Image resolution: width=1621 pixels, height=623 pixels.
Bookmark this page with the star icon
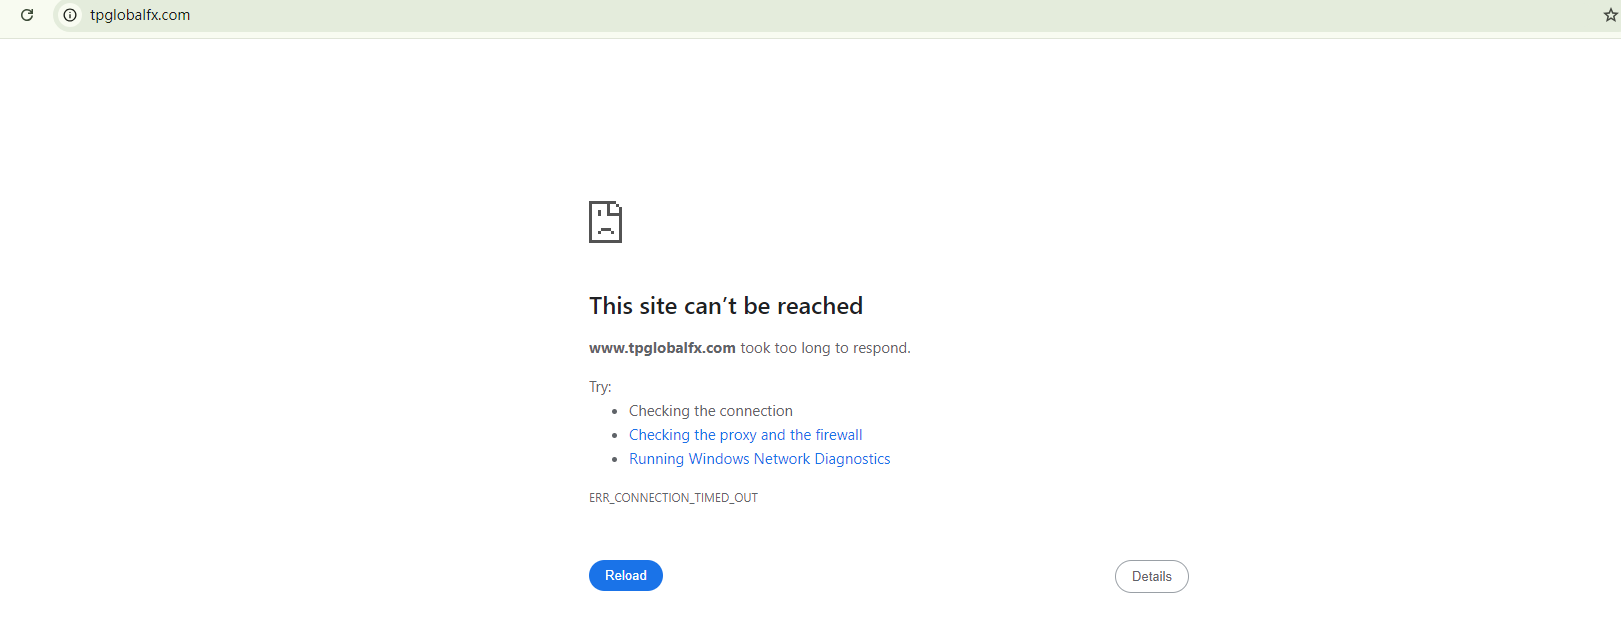tap(1610, 15)
